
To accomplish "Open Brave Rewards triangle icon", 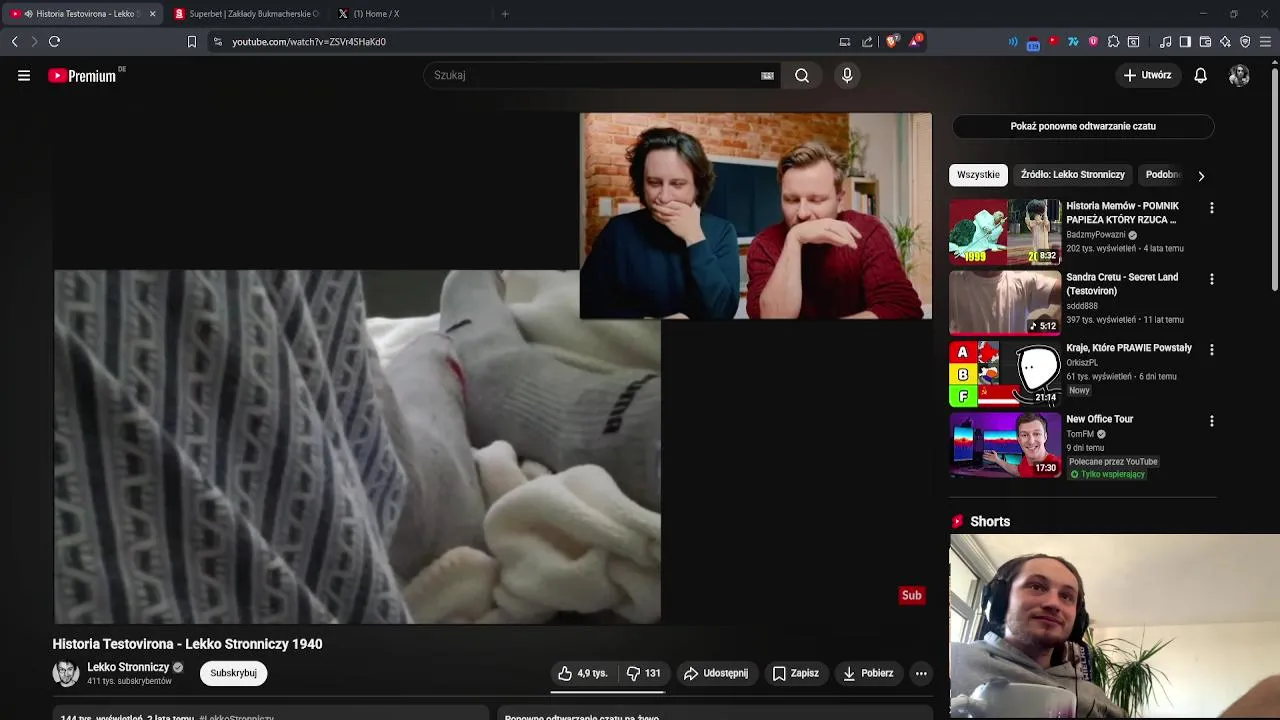I will 916,41.
